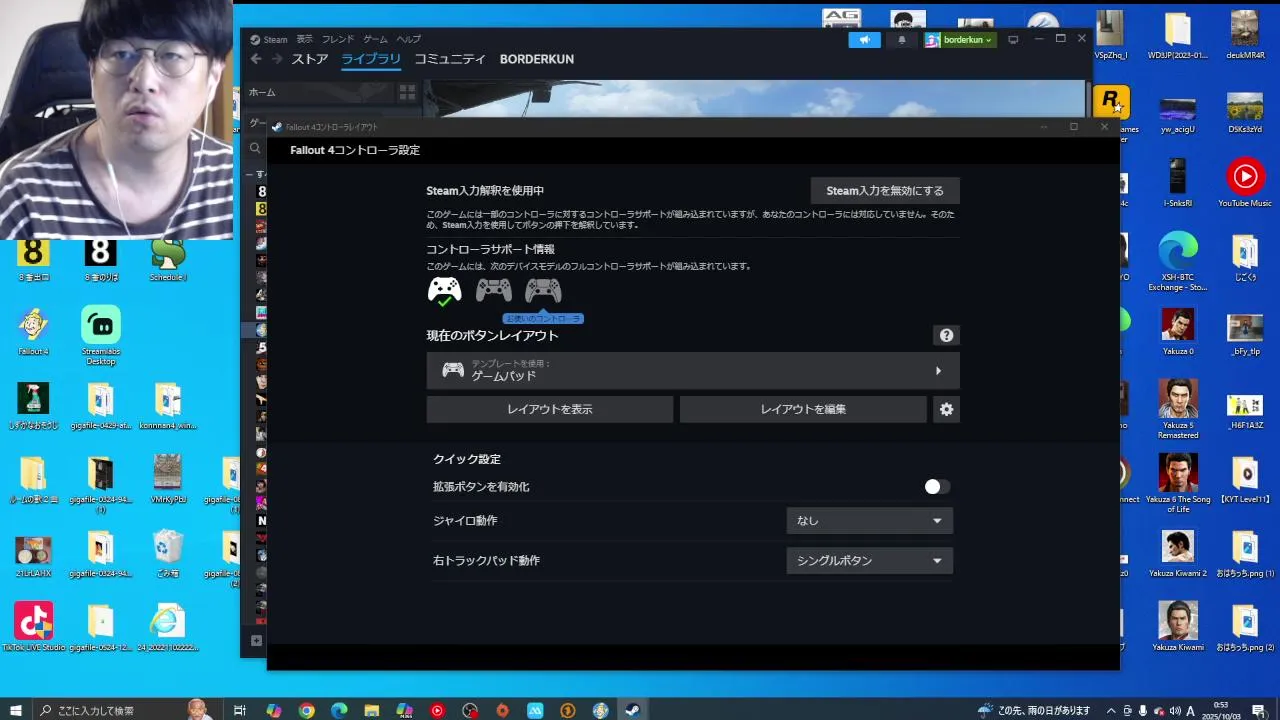Screen dimensions: 1280x720
Task: Open Fallout 4 desktop shortcut
Action: coord(33,331)
